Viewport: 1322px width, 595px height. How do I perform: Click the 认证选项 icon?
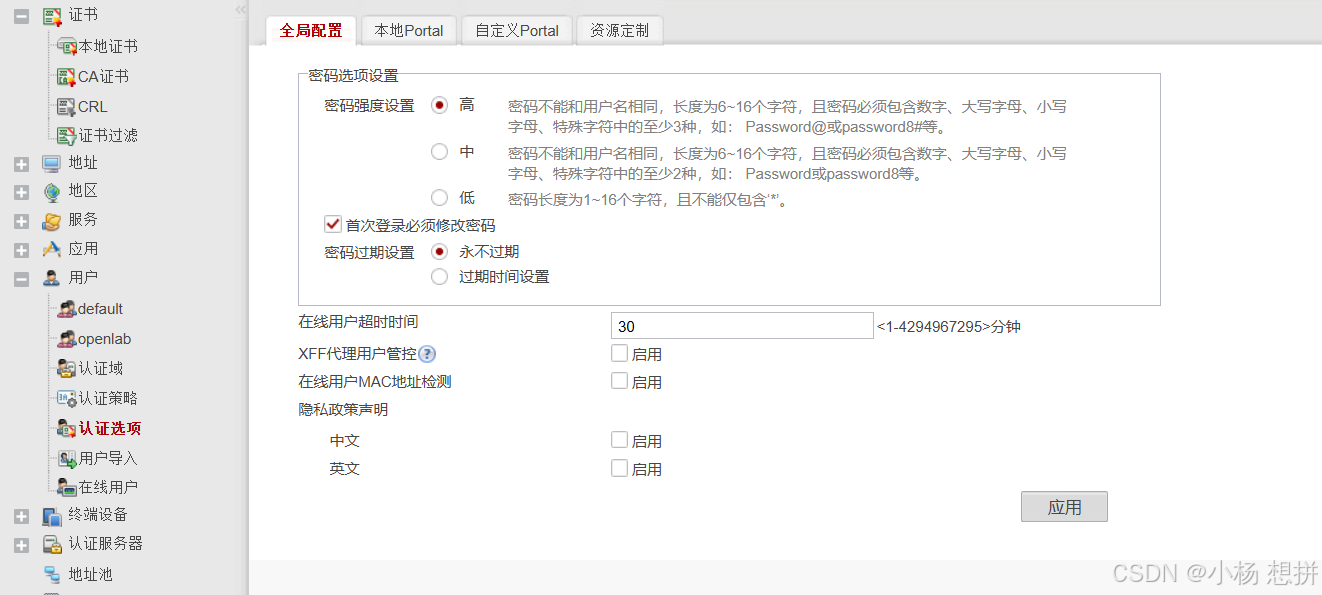click(67, 428)
